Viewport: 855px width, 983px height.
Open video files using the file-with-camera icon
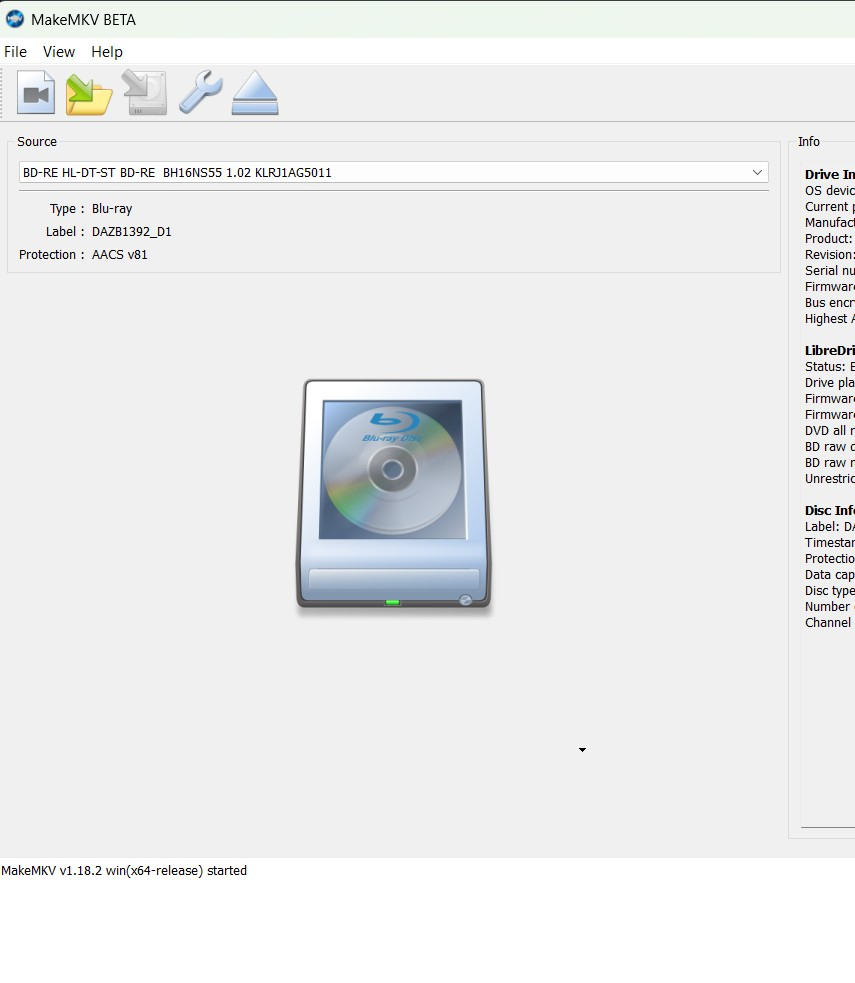coord(35,92)
